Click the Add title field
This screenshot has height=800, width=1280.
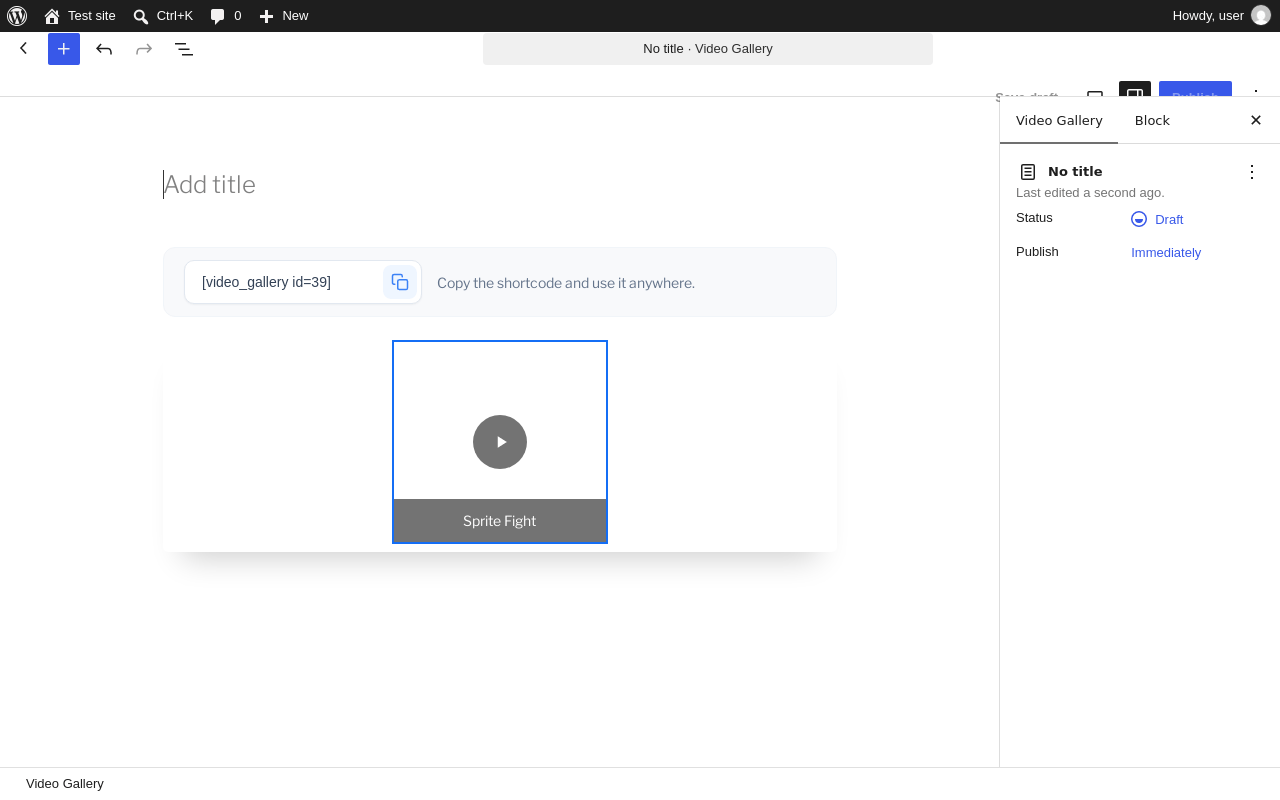pyautogui.click(x=500, y=185)
